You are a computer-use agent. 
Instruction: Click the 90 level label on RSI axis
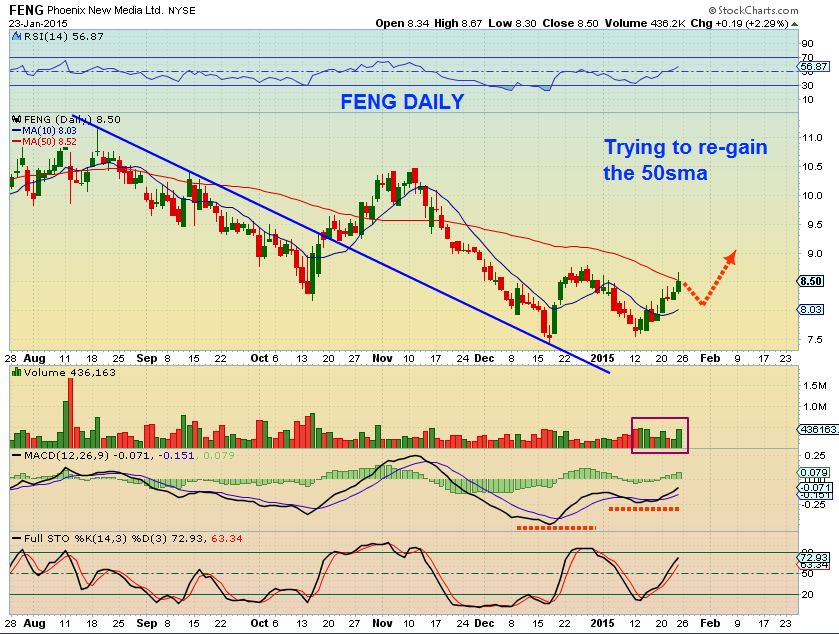(807, 43)
